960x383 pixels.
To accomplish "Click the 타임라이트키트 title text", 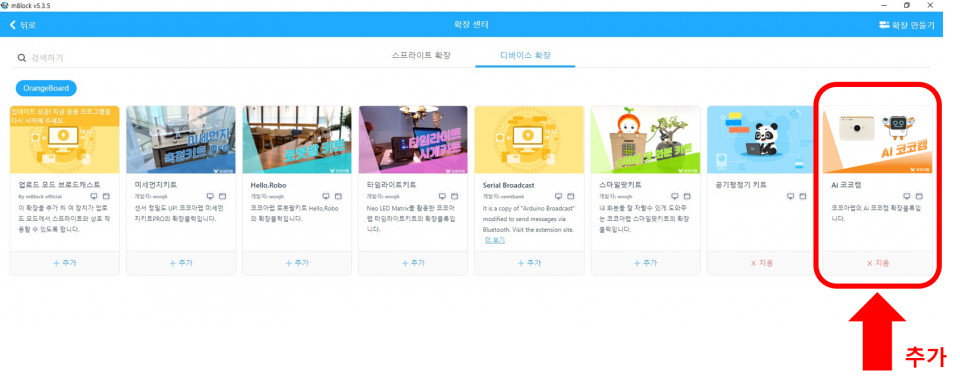I will pos(392,184).
